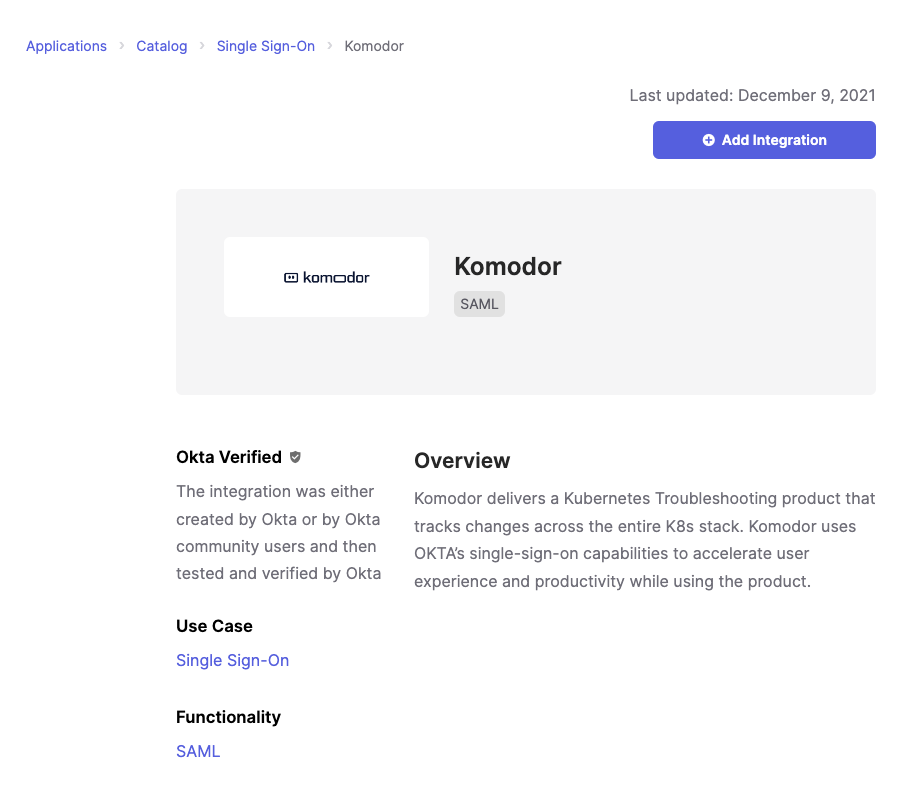This screenshot has height=792, width=907.
Task: Click the Add Integration button
Action: click(x=764, y=140)
